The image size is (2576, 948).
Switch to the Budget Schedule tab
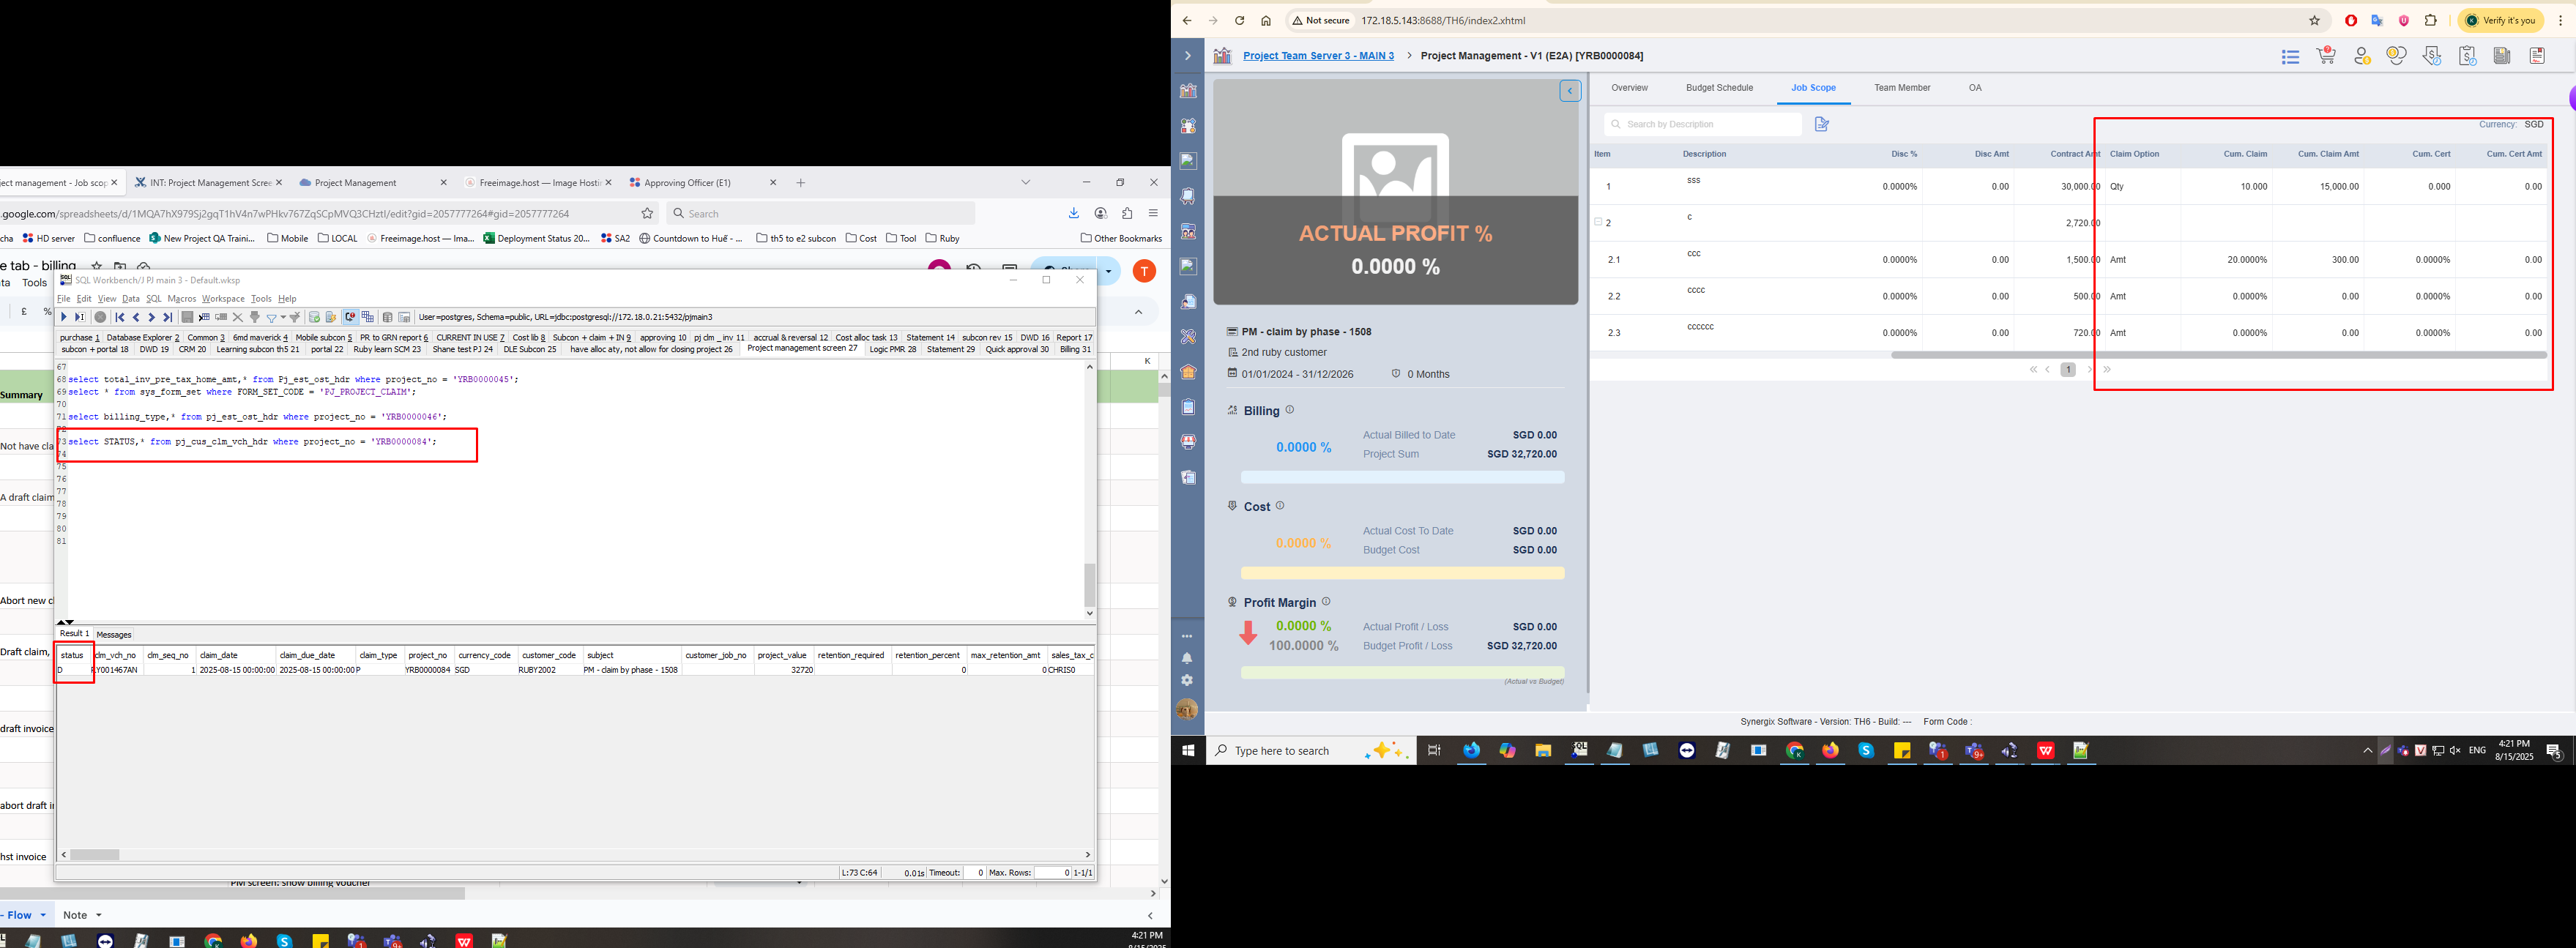pyautogui.click(x=1719, y=88)
